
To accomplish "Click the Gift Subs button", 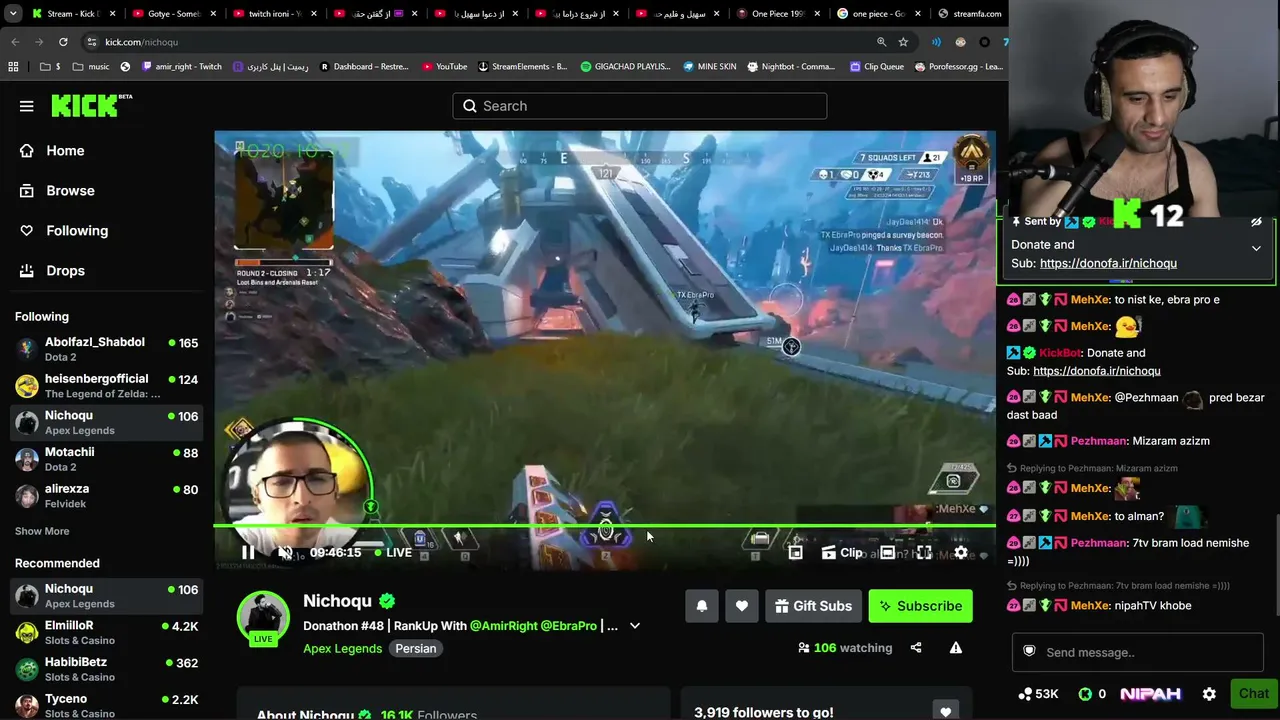I will click(x=814, y=606).
